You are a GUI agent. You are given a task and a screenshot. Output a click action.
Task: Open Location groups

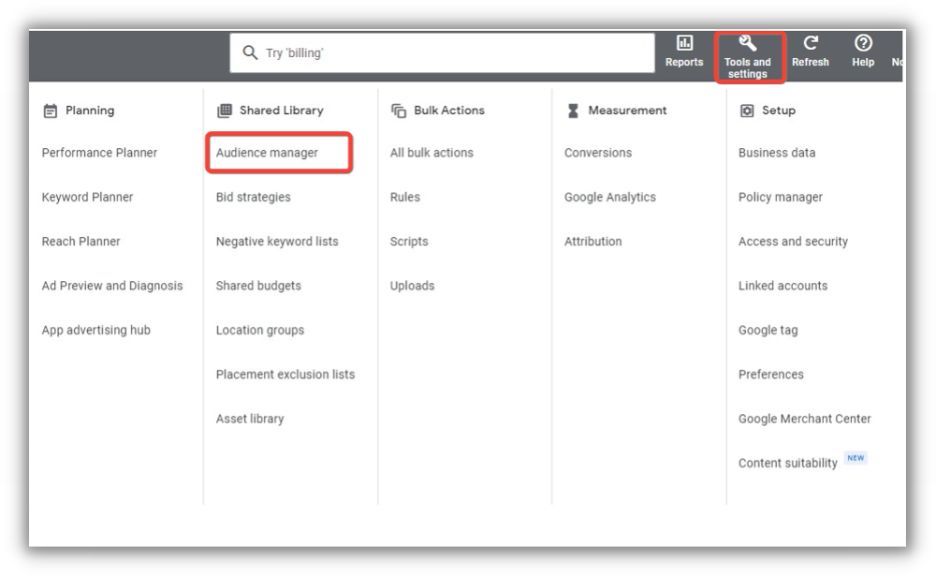tap(260, 330)
